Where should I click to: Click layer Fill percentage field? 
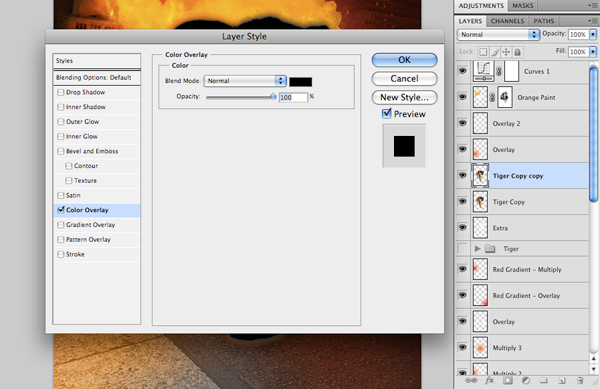tap(578, 52)
